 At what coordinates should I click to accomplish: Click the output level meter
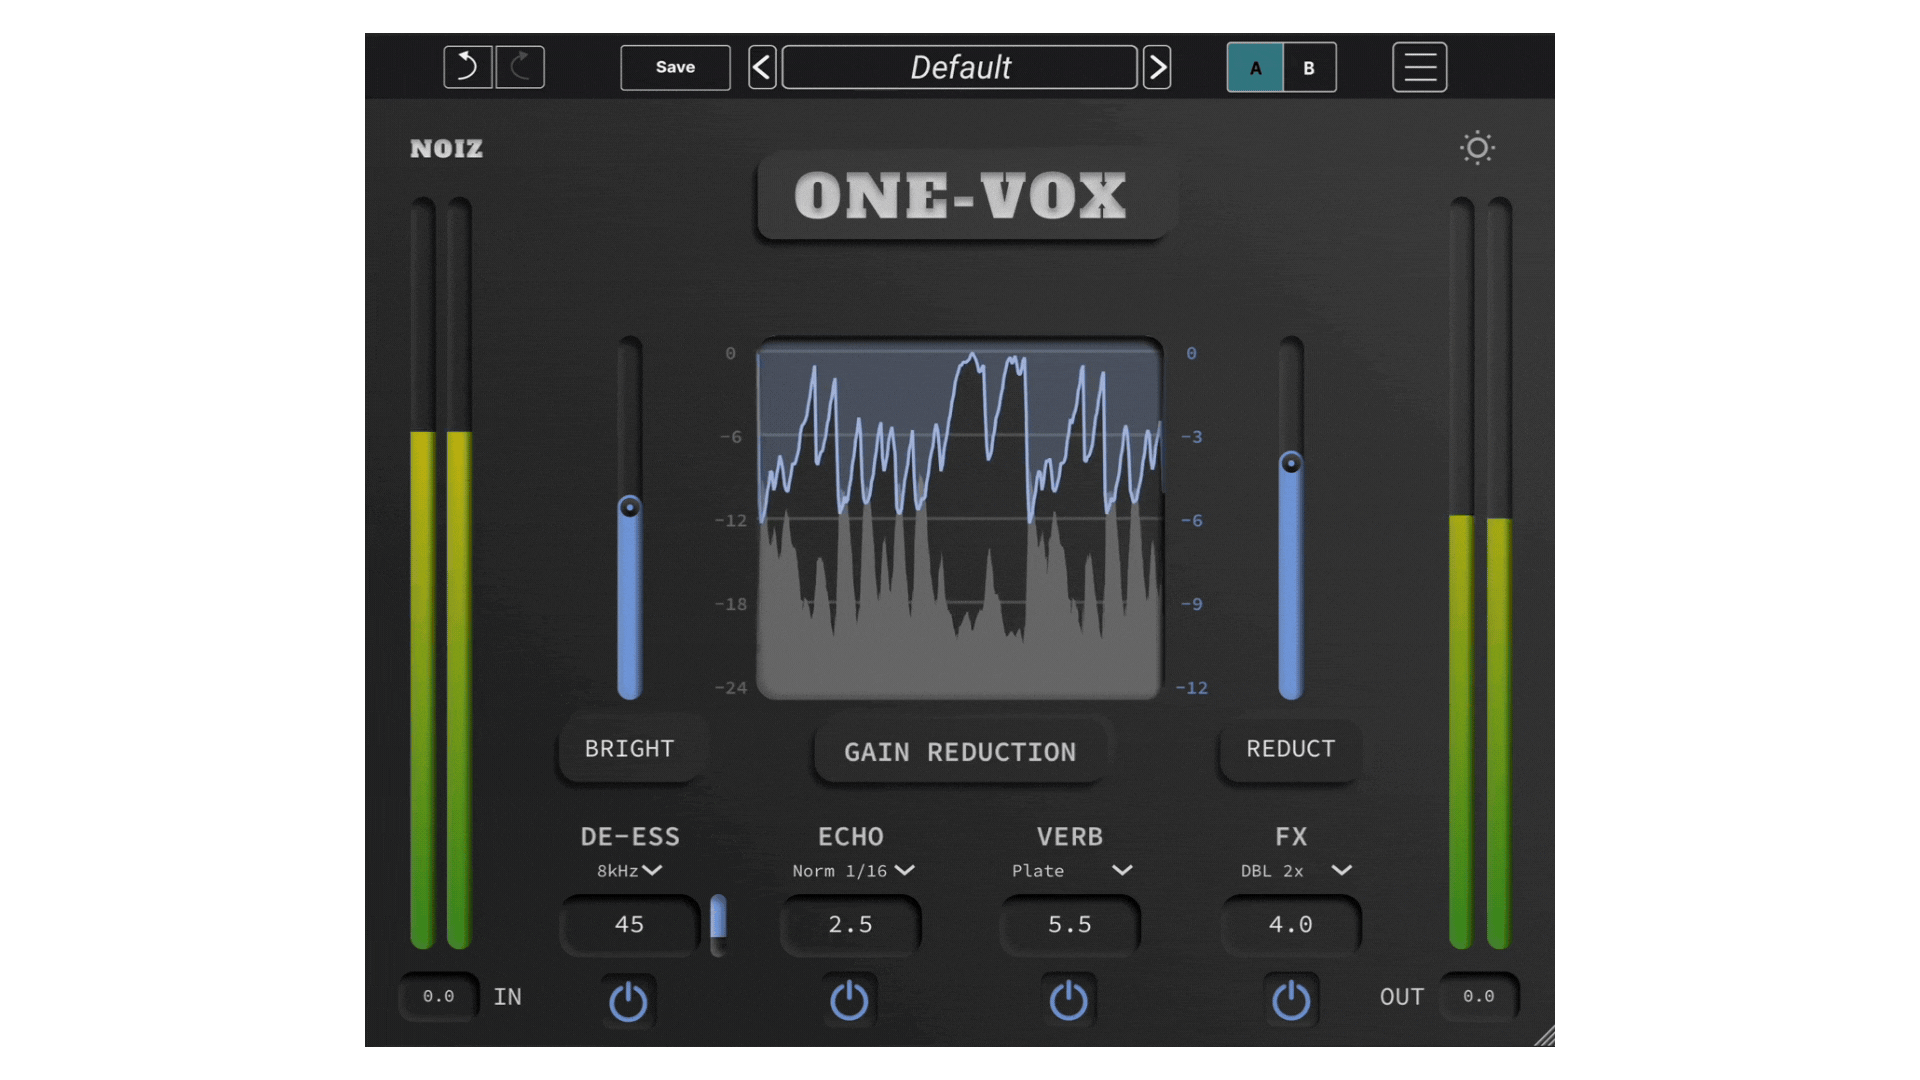point(1480,573)
